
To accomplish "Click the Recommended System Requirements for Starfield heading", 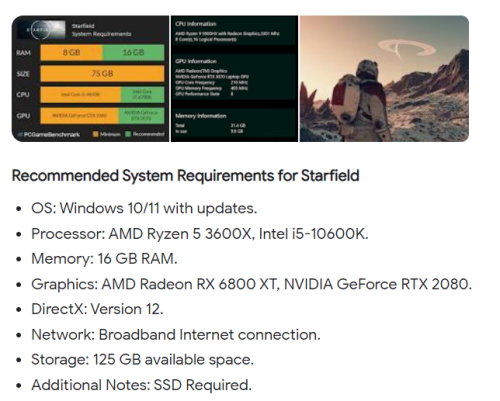I will point(186,176).
